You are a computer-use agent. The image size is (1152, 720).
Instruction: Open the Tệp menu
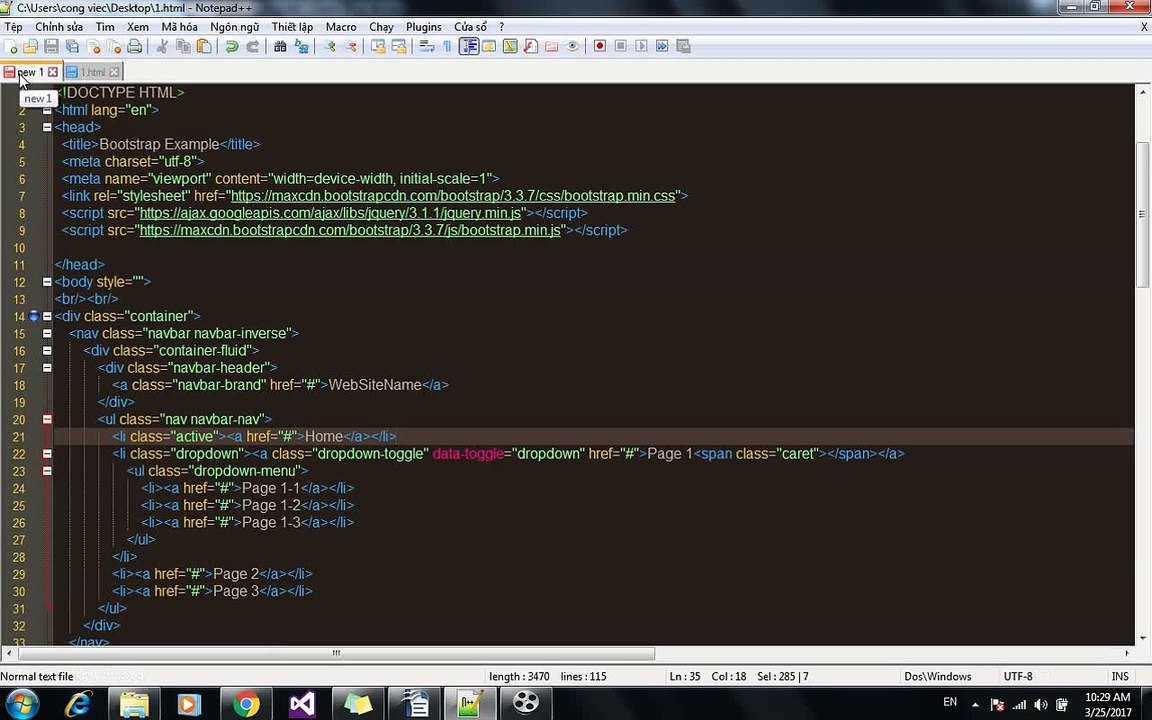click(x=13, y=26)
